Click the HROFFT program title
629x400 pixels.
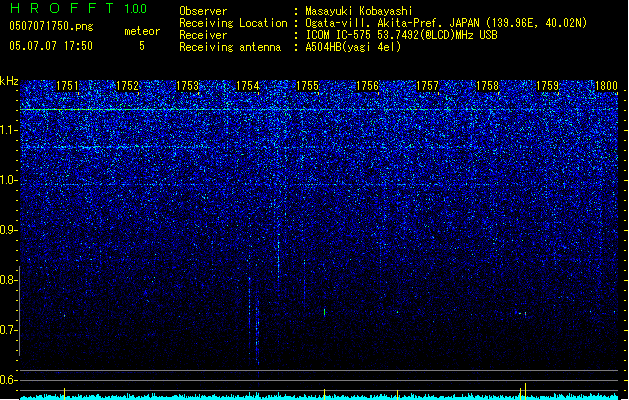coord(62,8)
